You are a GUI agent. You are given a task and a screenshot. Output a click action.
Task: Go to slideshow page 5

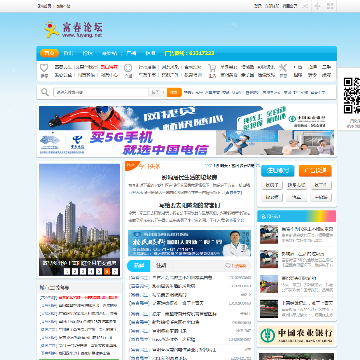coord(99,271)
